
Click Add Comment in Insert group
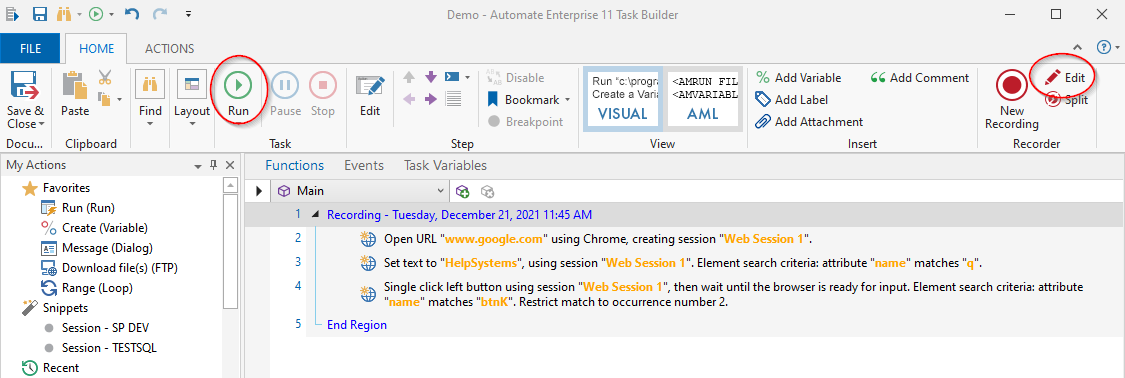[x=919, y=77]
